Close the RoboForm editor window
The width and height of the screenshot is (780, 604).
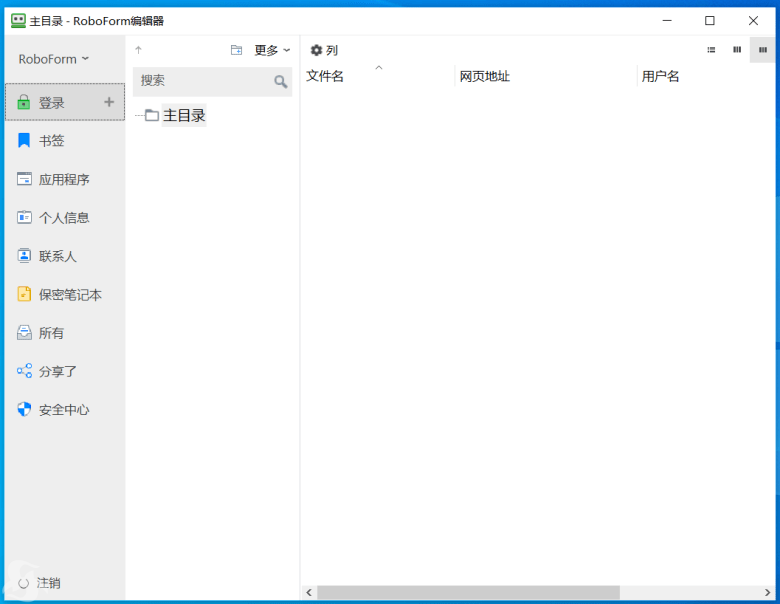tap(753, 20)
